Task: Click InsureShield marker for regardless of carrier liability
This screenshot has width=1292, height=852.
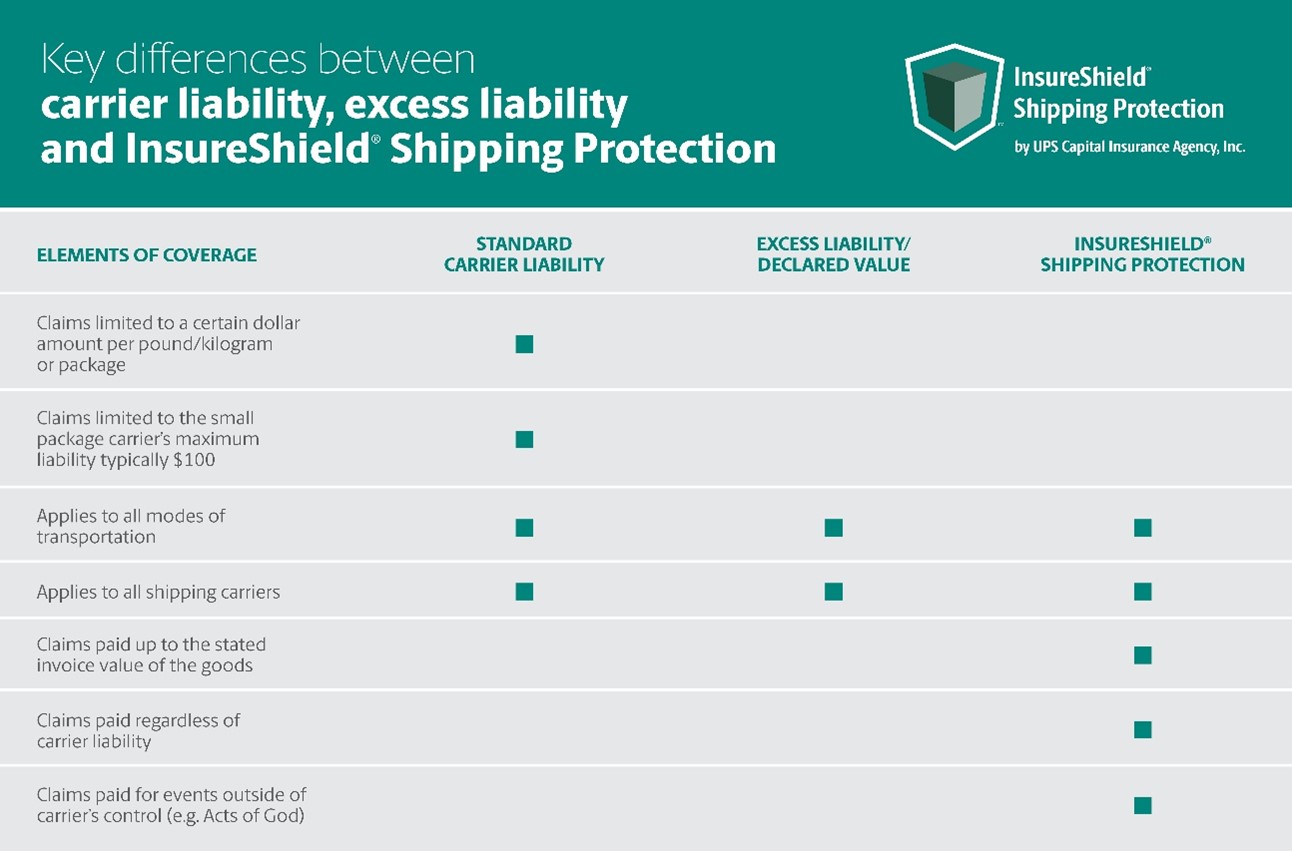Action: pyautogui.click(x=1143, y=730)
